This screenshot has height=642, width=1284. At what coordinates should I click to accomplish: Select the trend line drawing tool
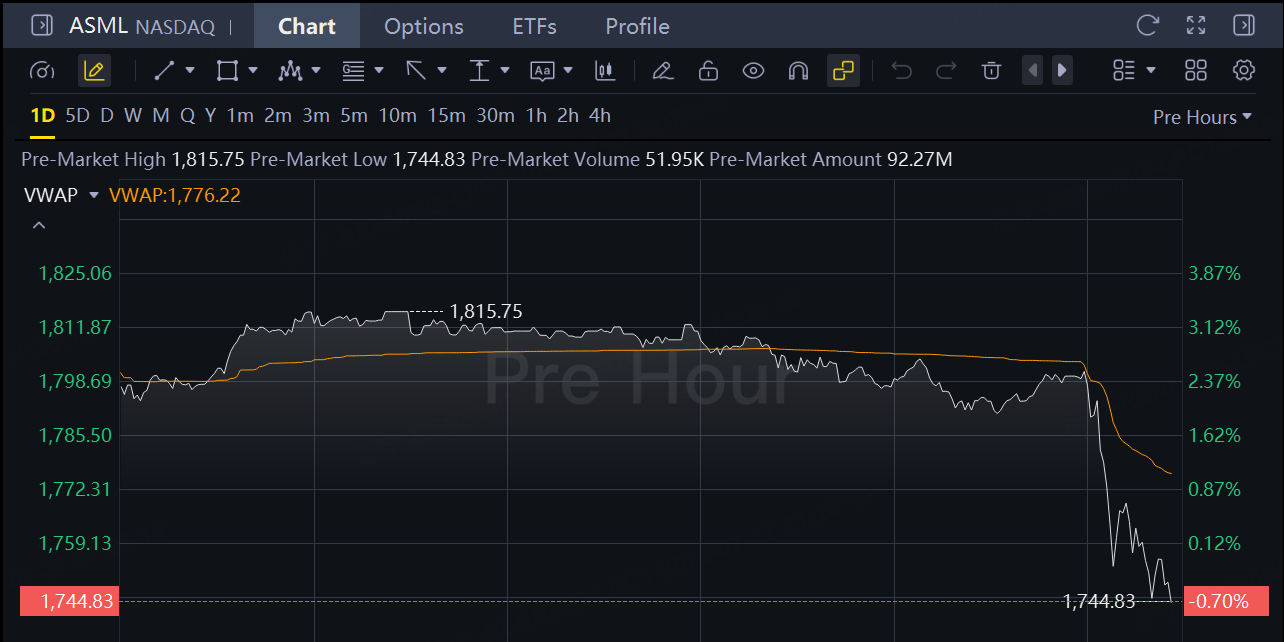coord(165,70)
